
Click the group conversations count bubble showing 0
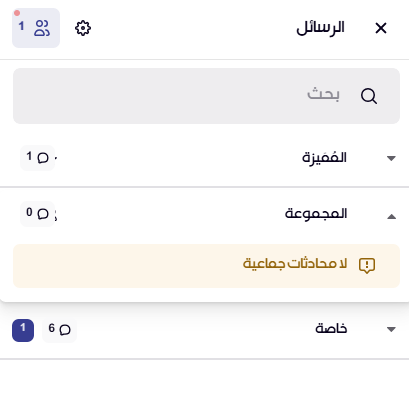click(x=37, y=214)
